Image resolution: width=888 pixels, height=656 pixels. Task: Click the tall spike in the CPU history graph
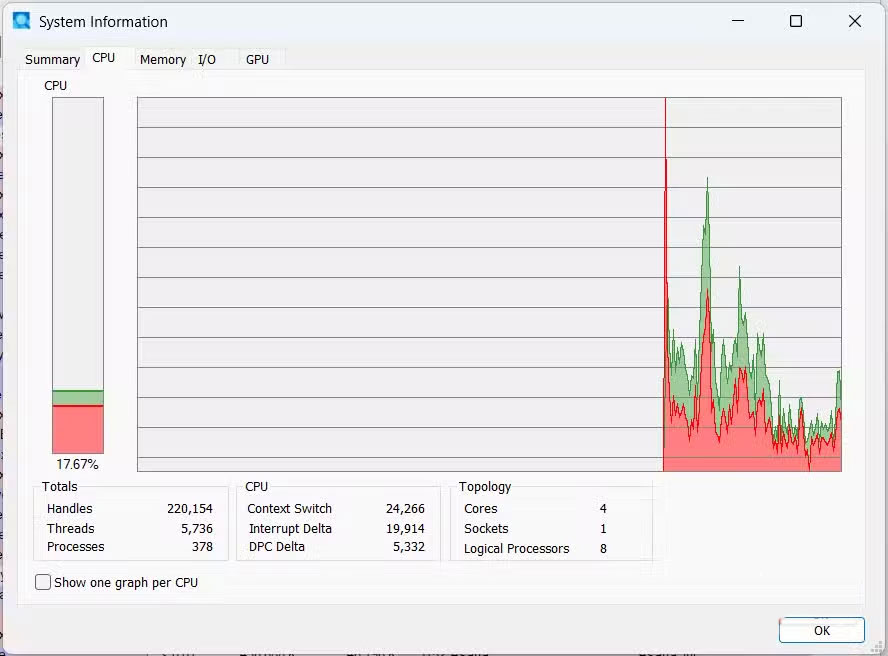[x=708, y=200]
